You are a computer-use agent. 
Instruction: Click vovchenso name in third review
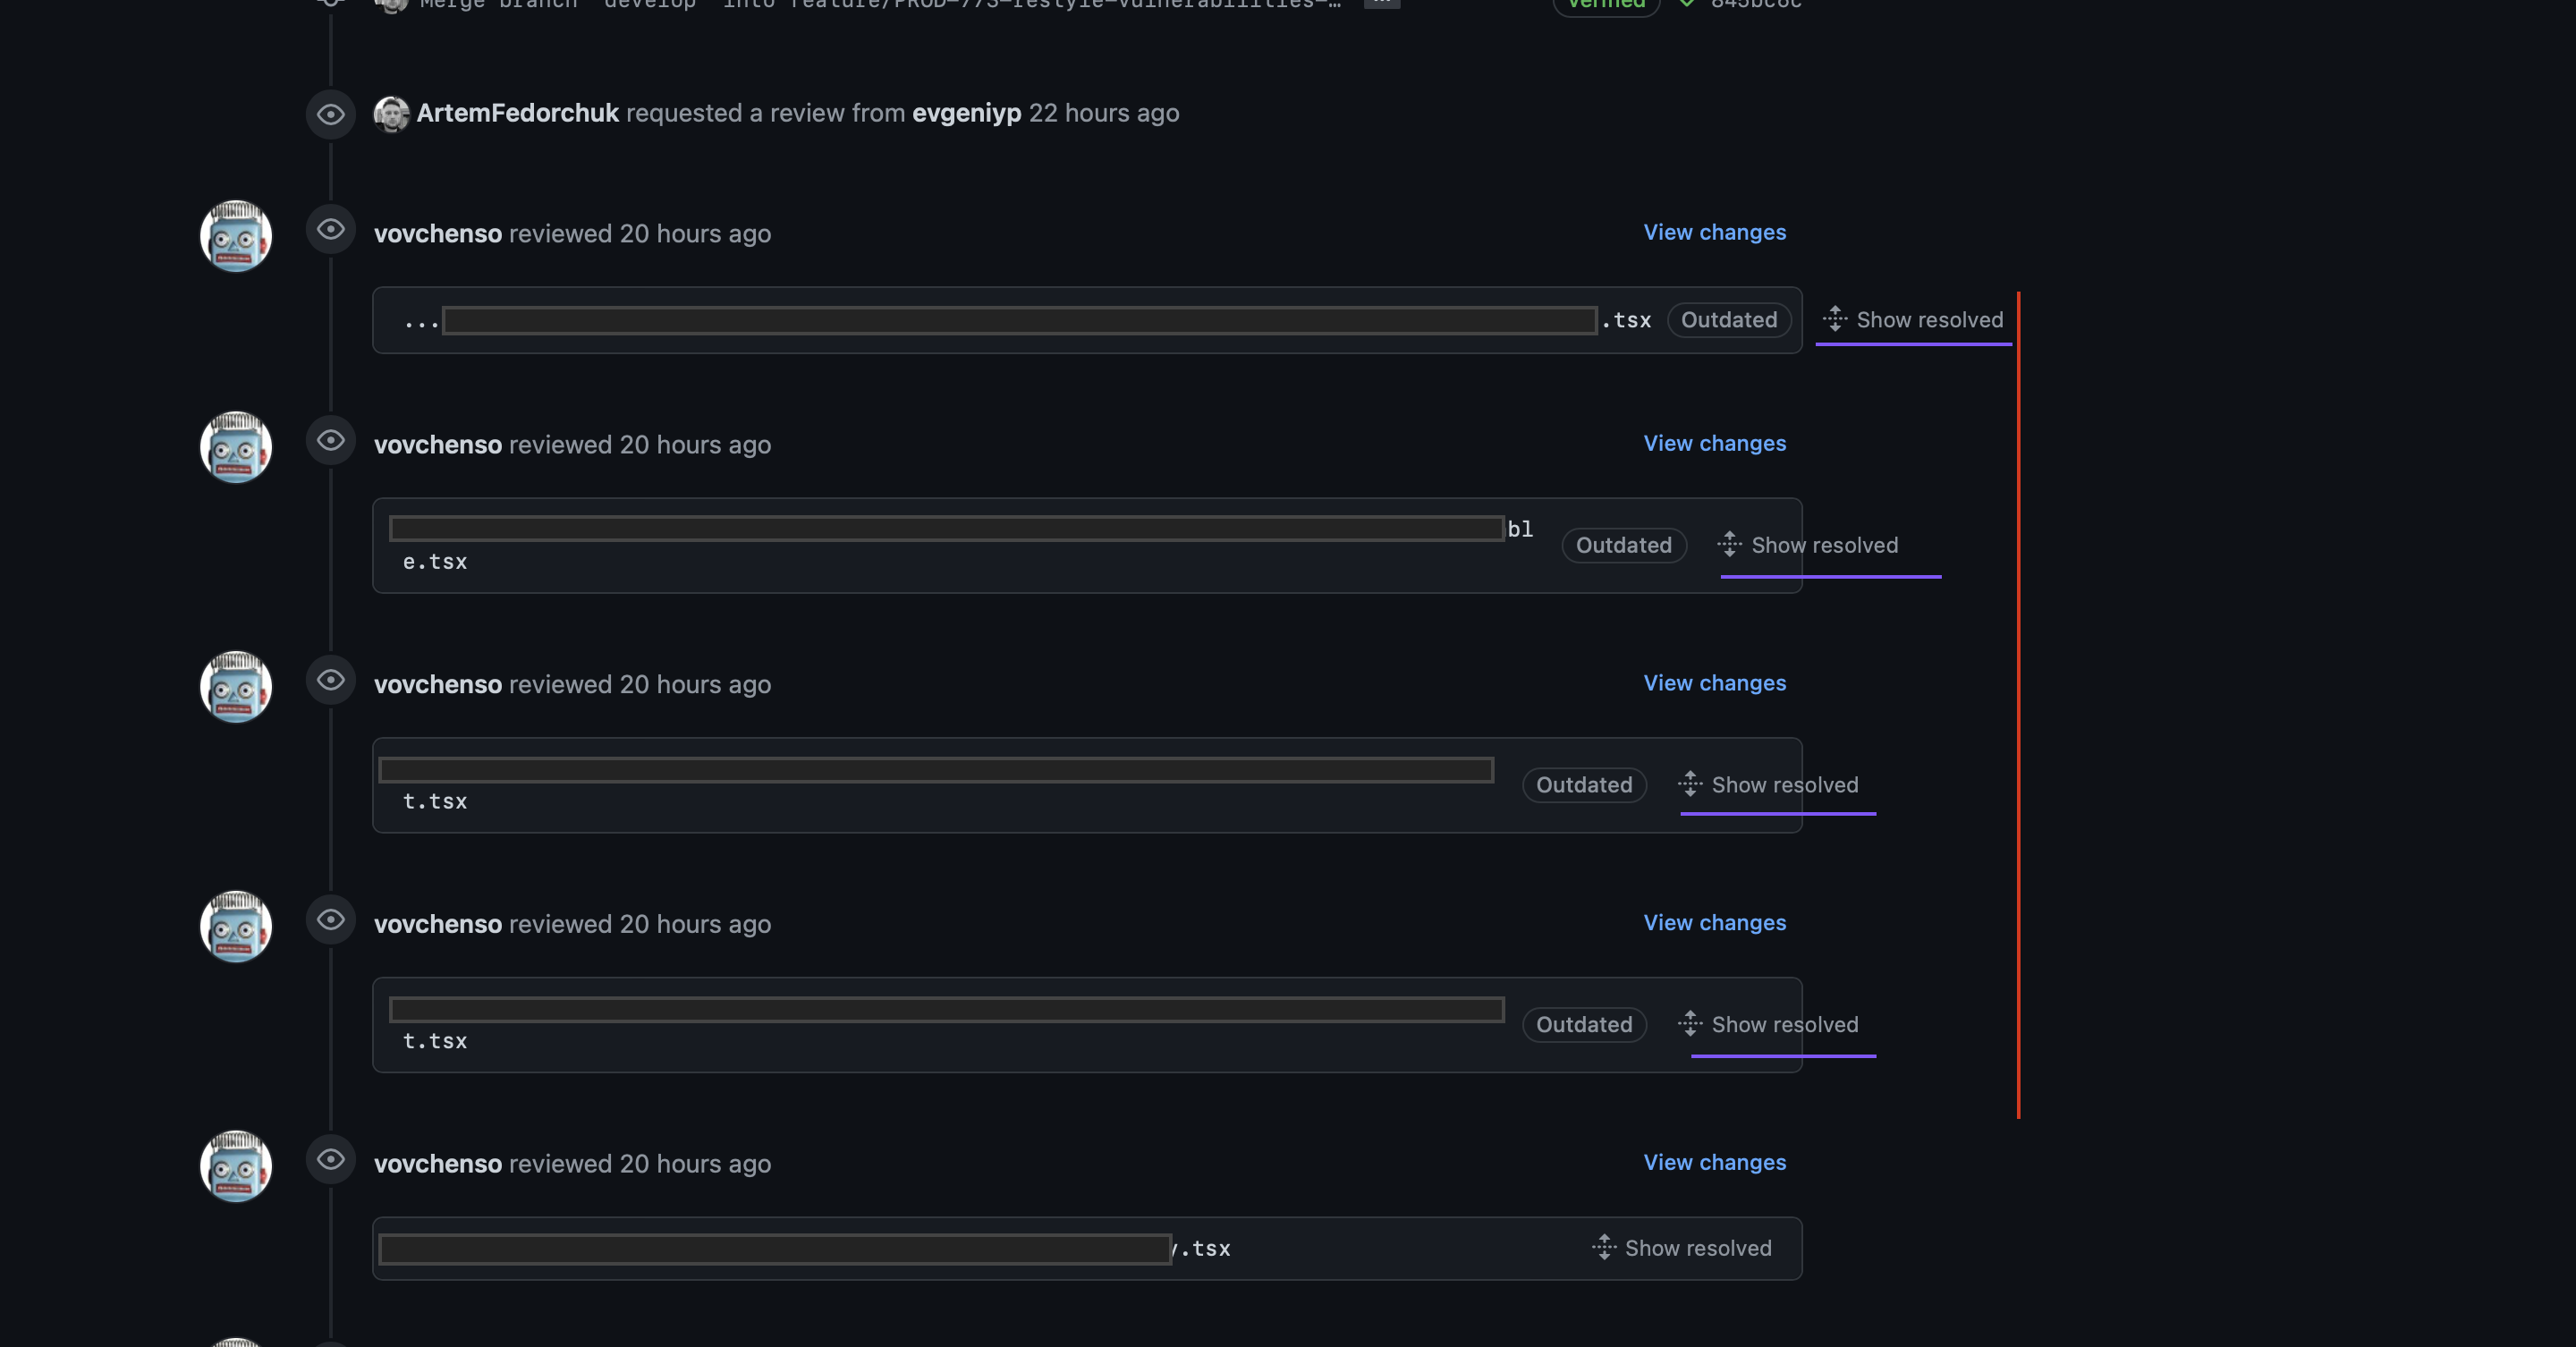438,684
